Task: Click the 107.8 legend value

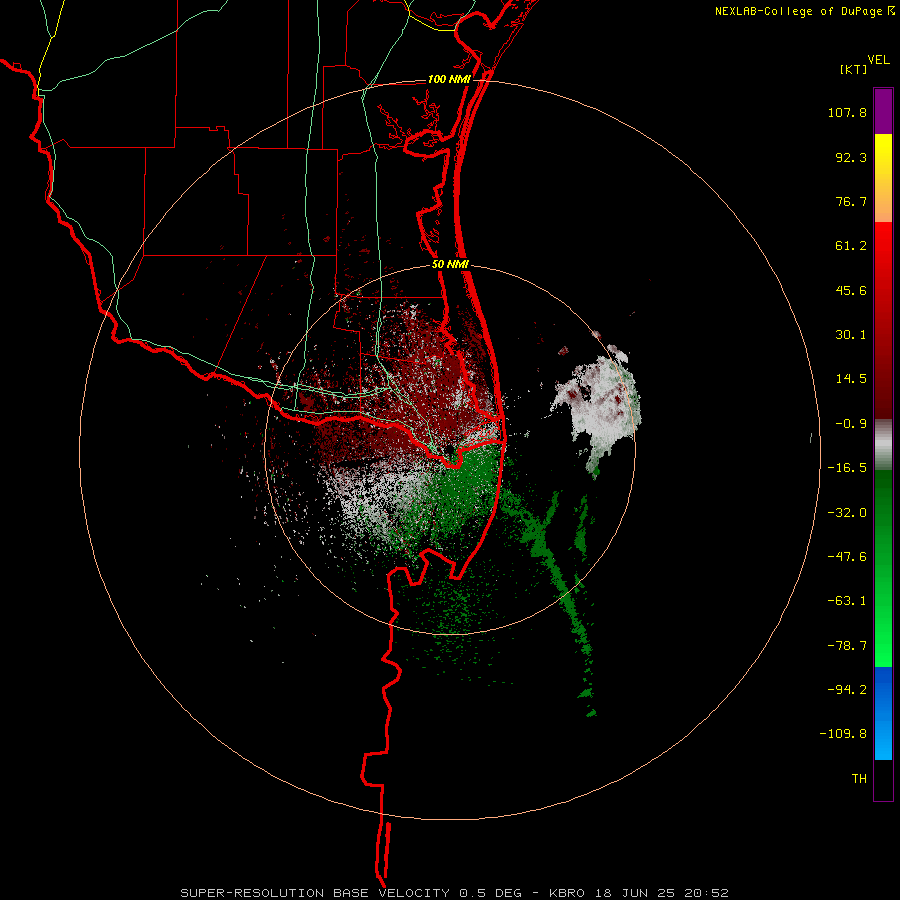Action: point(847,112)
